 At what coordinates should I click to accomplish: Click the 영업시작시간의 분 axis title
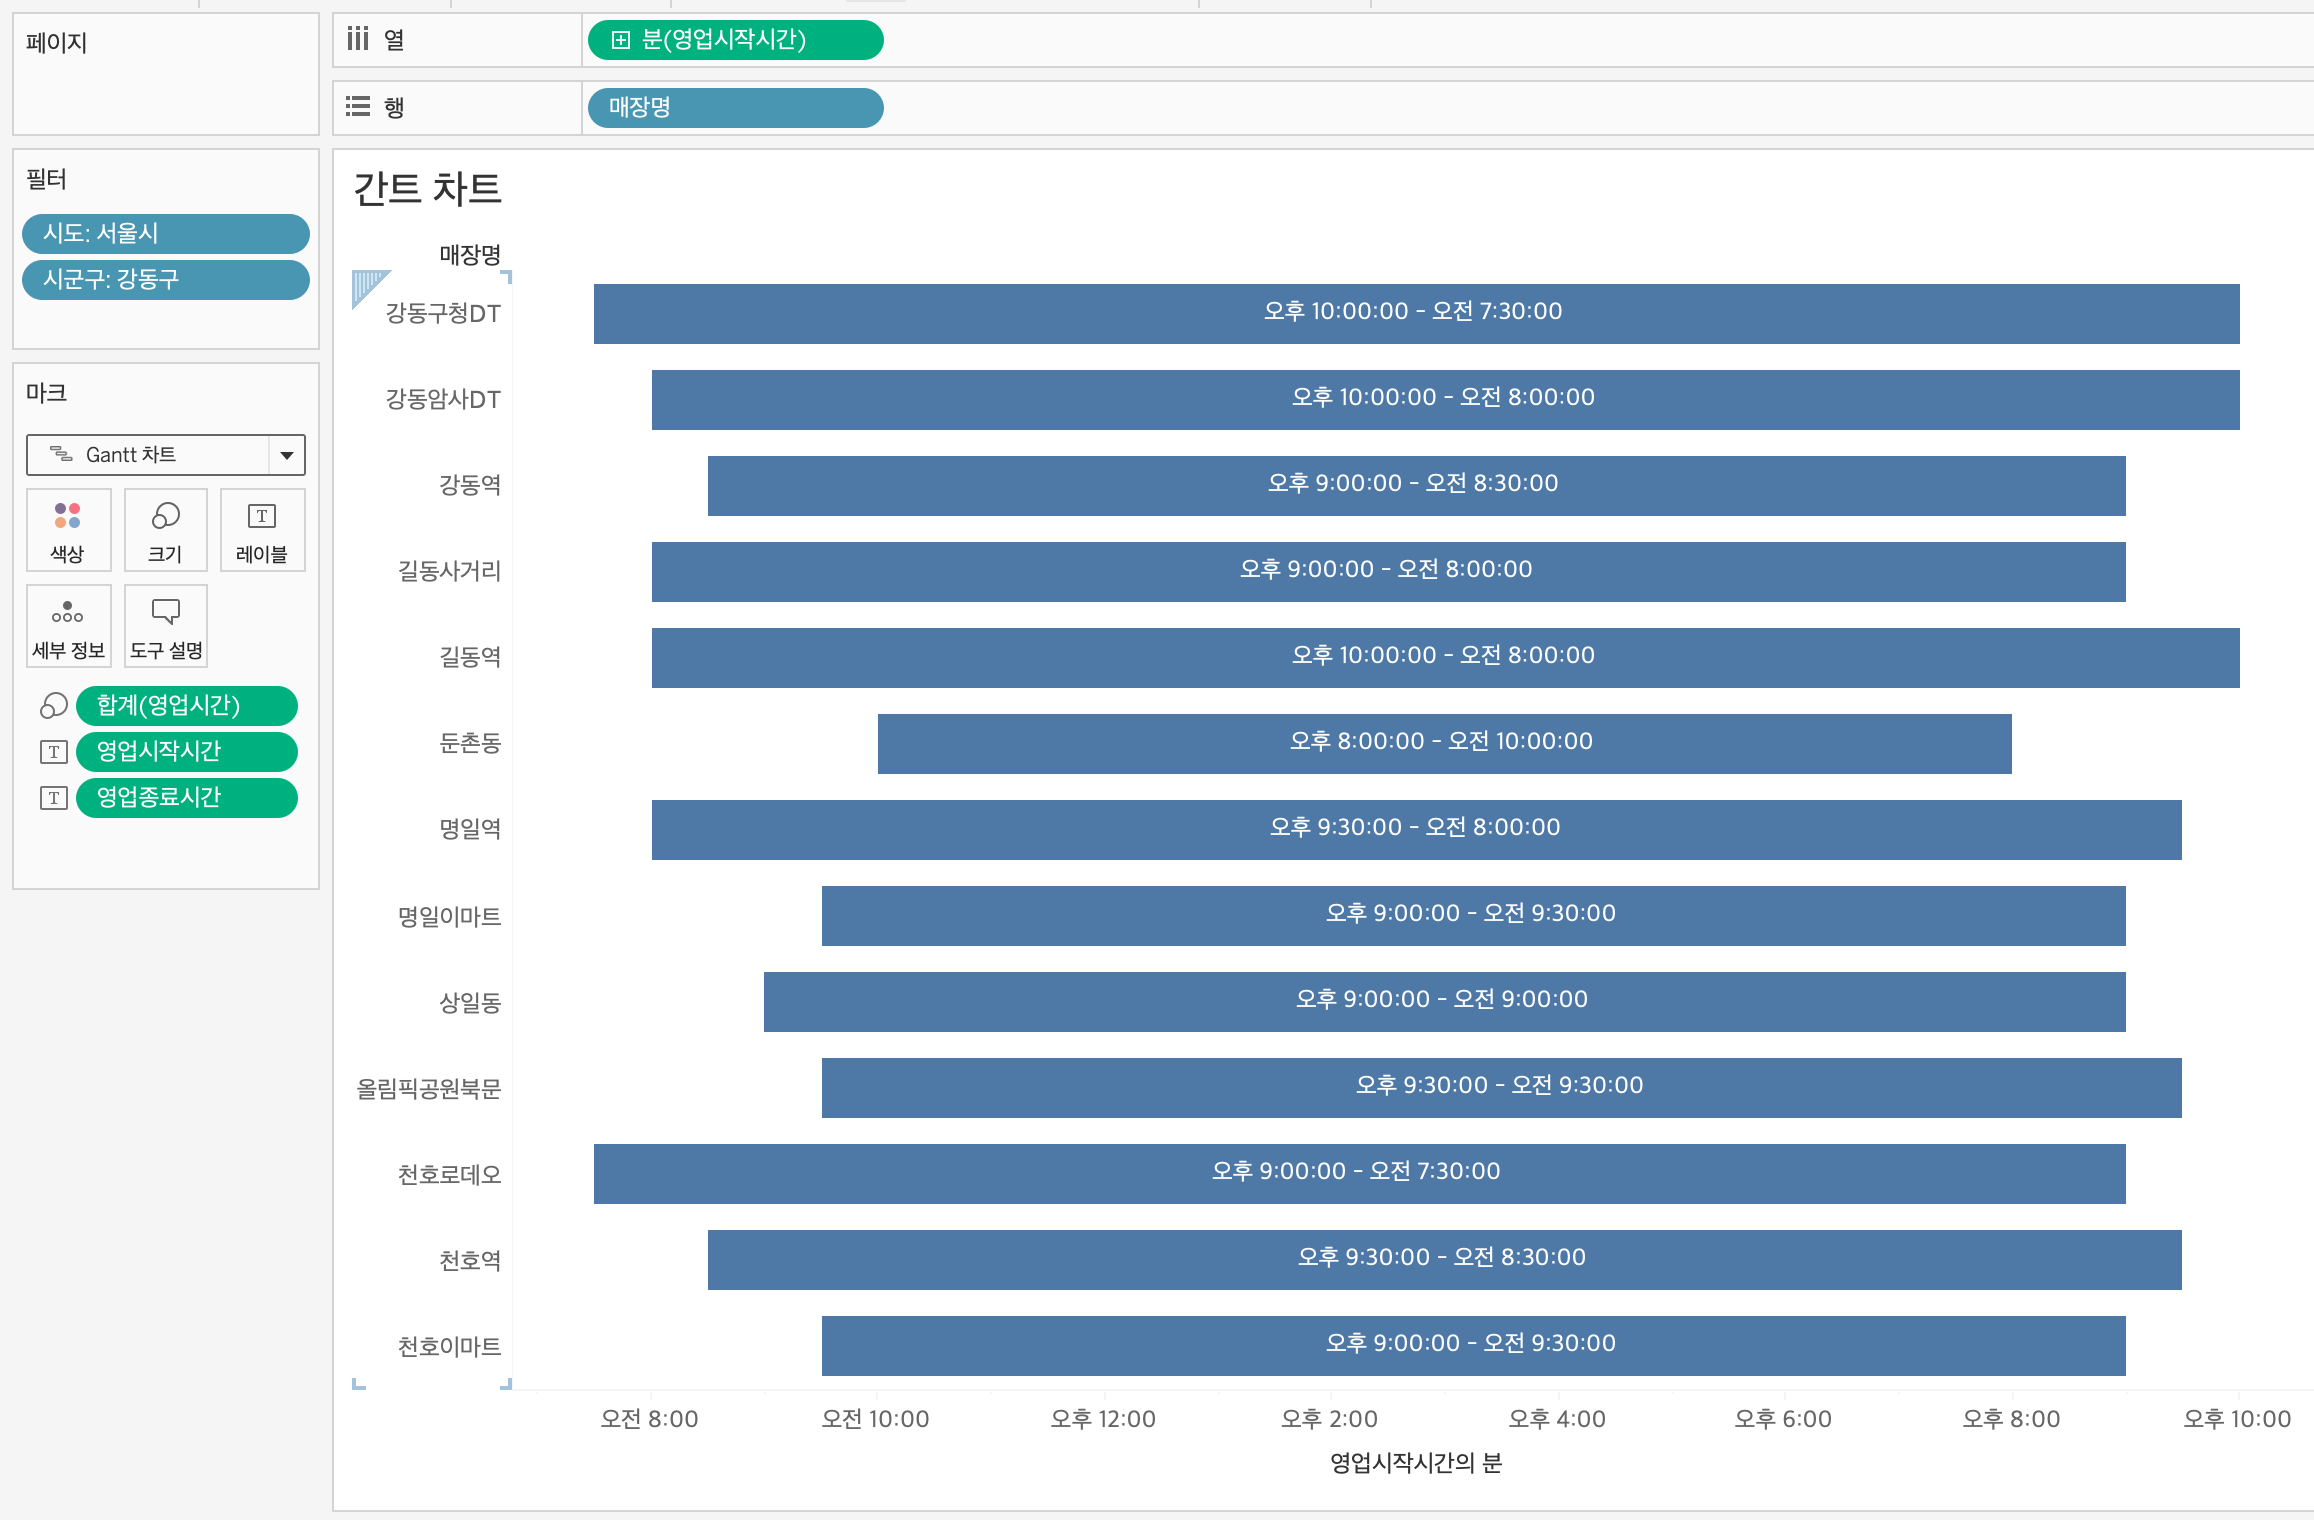pyautogui.click(x=1415, y=1463)
